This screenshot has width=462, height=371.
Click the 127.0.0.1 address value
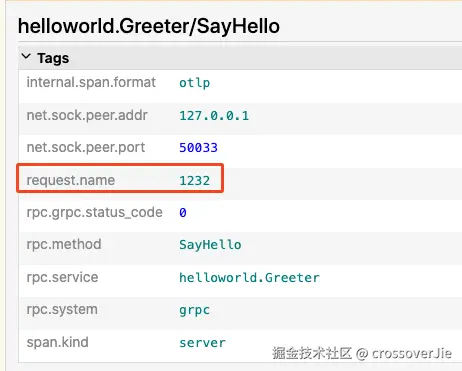click(x=214, y=116)
